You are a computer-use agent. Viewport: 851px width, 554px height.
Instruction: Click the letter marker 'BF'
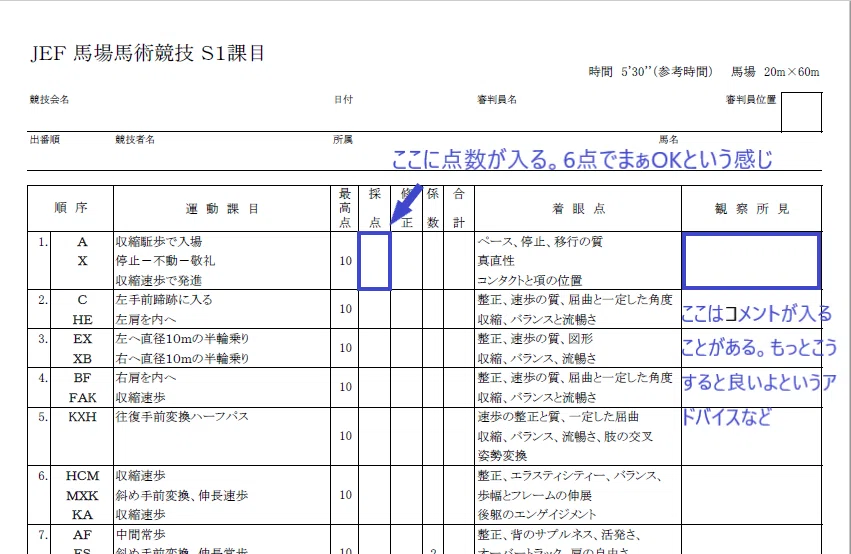point(82,378)
